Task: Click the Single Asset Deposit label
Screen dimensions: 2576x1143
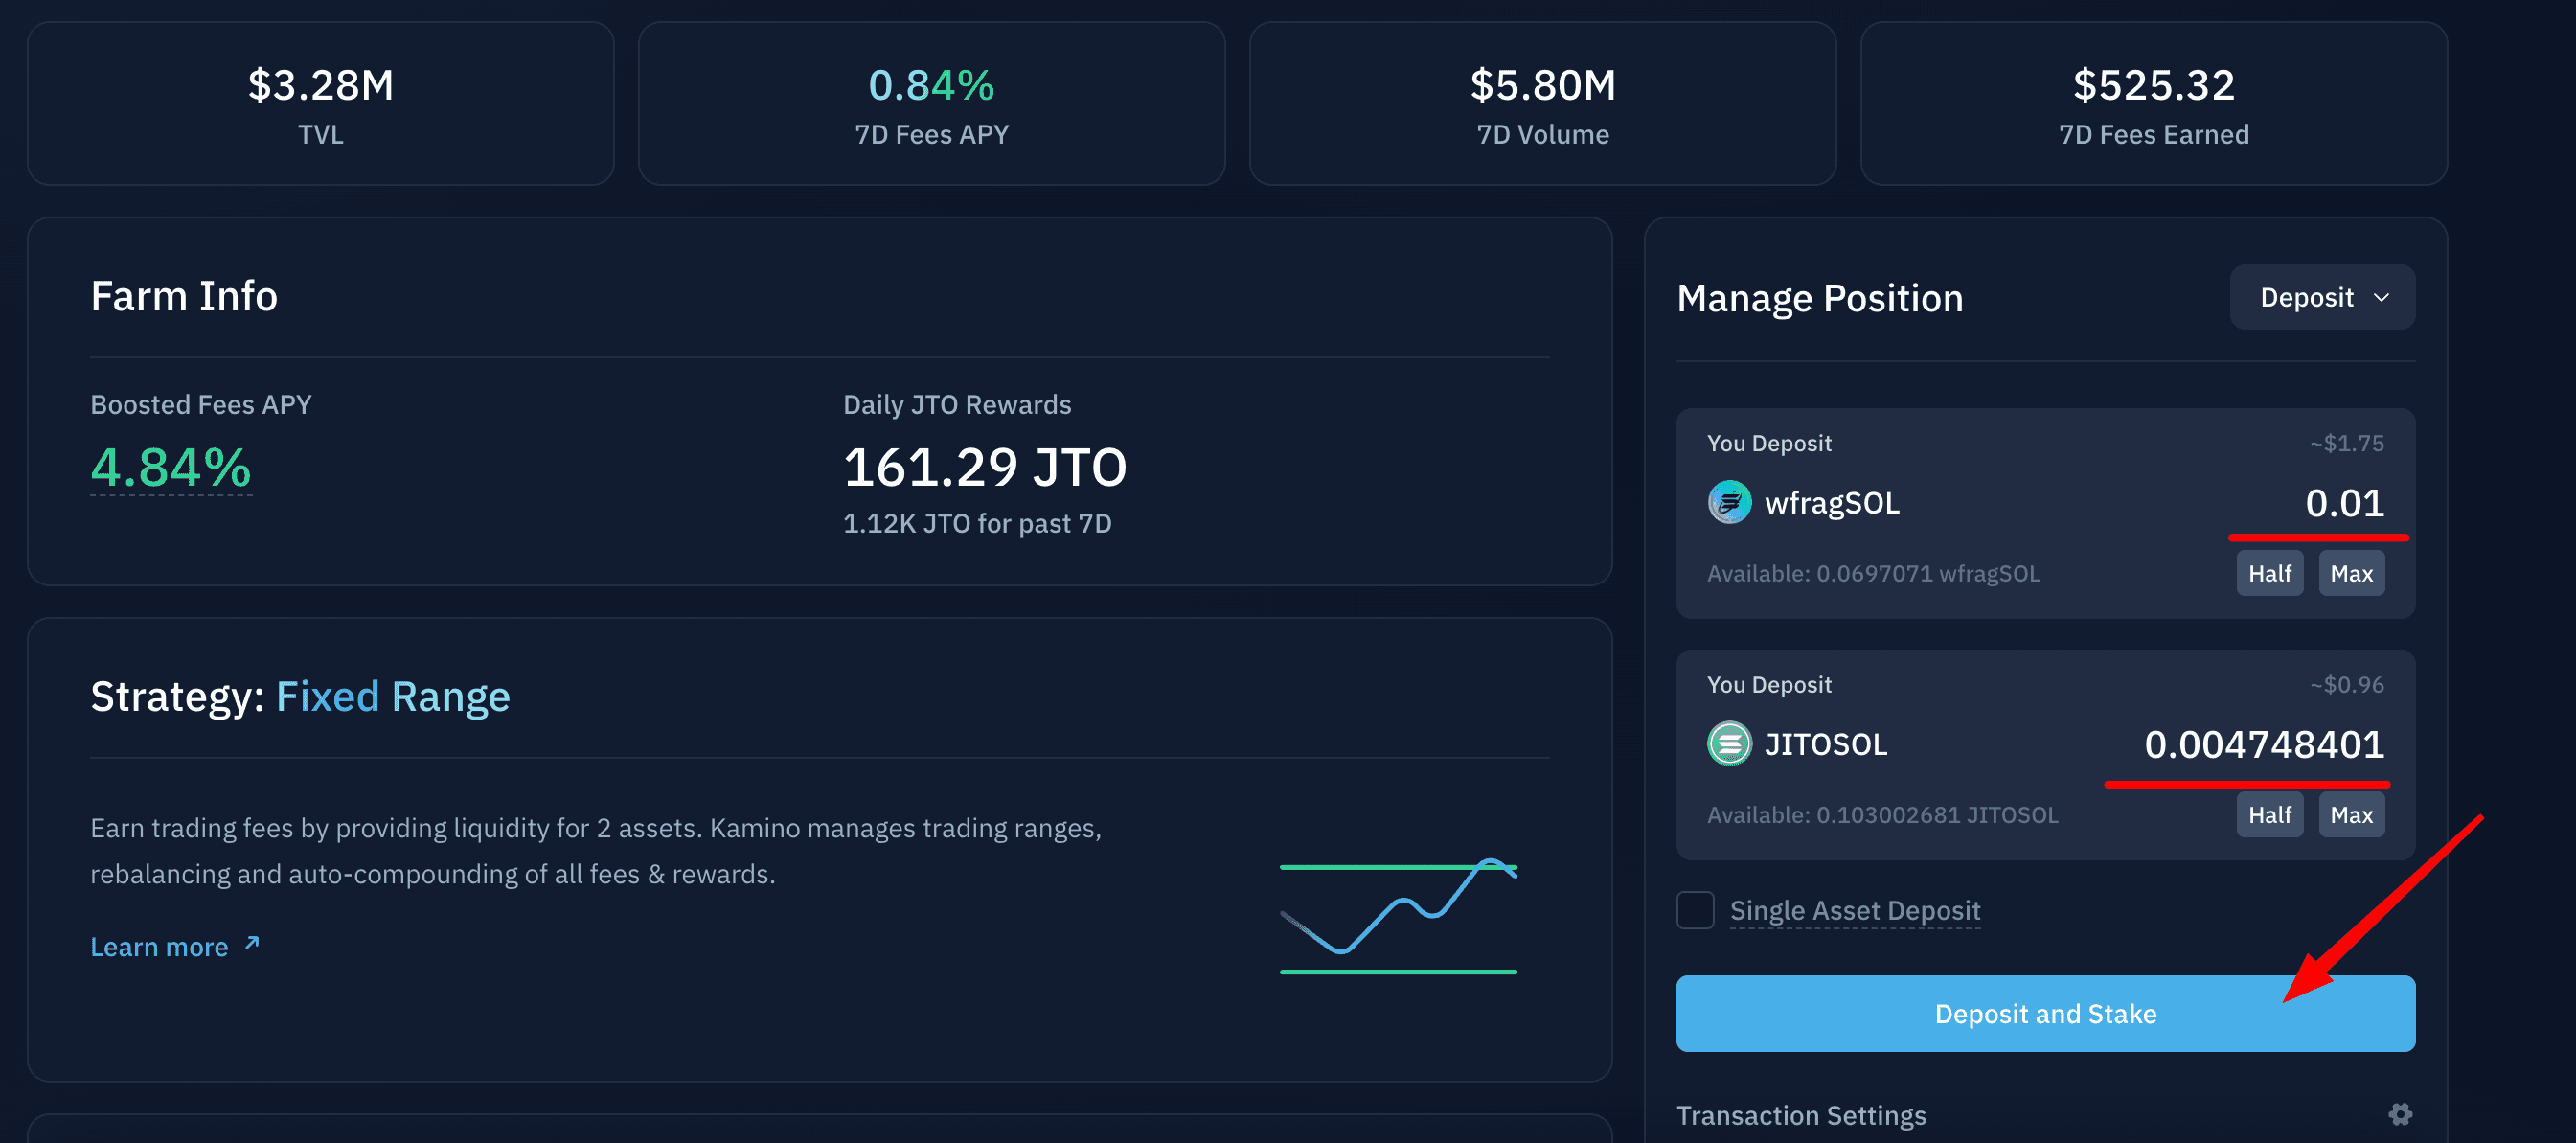Action: coord(1855,910)
